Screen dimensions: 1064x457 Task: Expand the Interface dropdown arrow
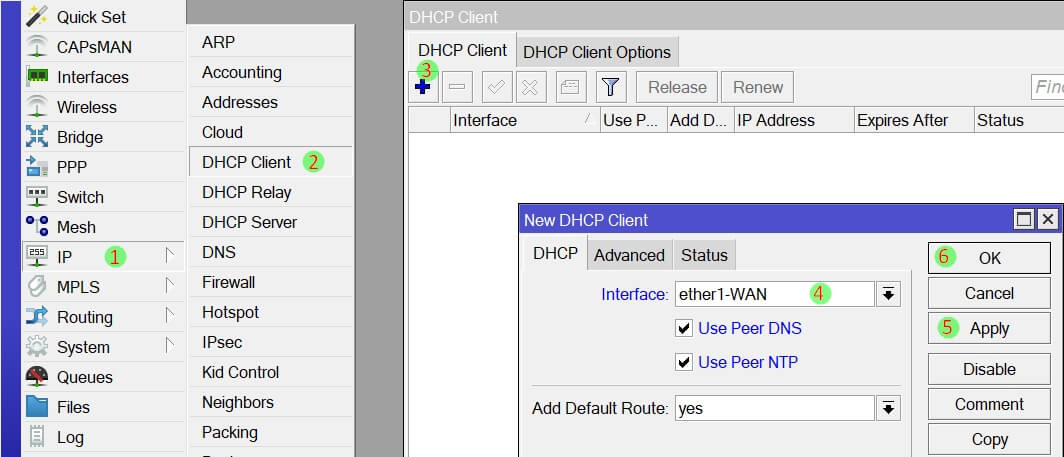click(x=888, y=294)
